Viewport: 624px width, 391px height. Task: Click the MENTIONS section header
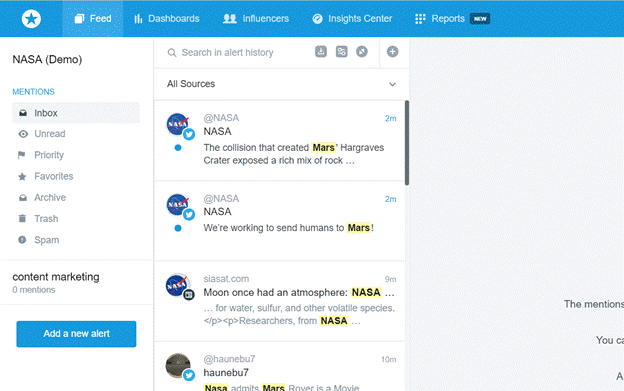[33, 92]
